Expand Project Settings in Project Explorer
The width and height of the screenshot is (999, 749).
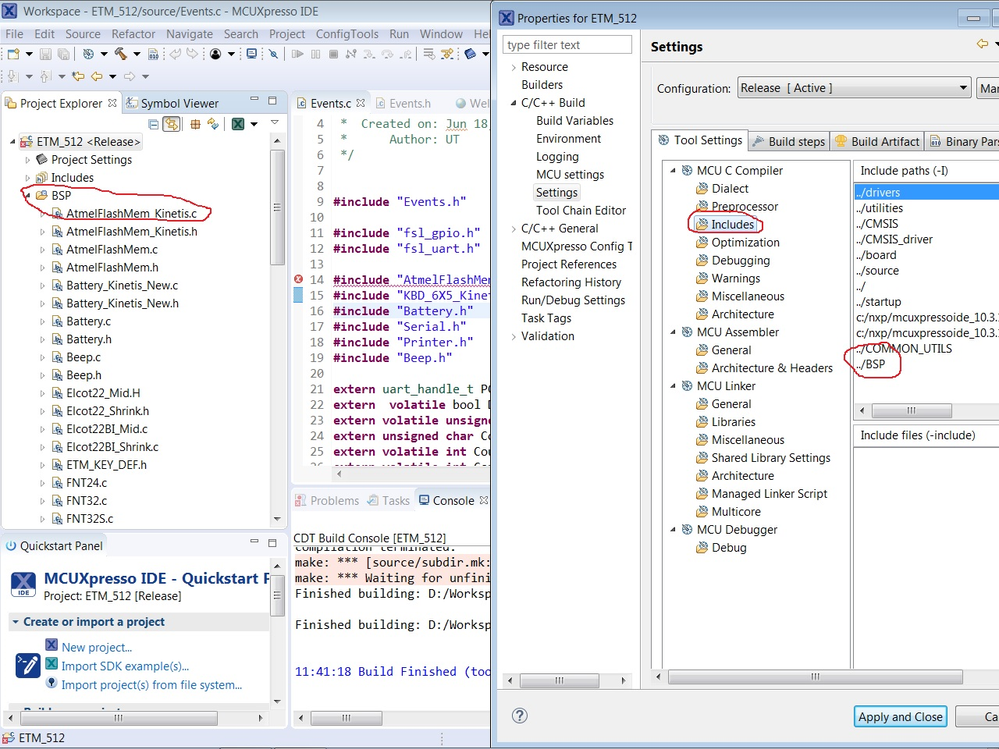pyautogui.click(x=27, y=159)
